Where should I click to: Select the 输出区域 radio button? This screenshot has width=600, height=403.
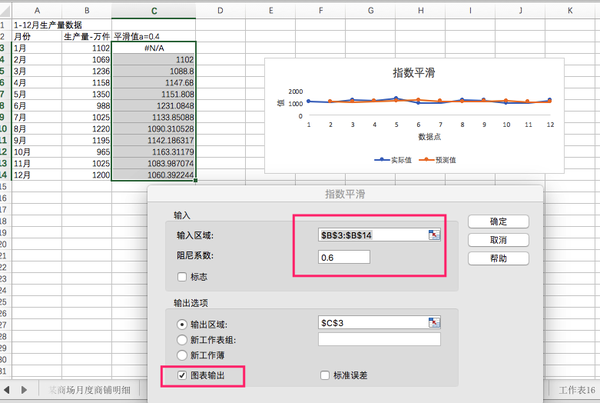[182, 325]
